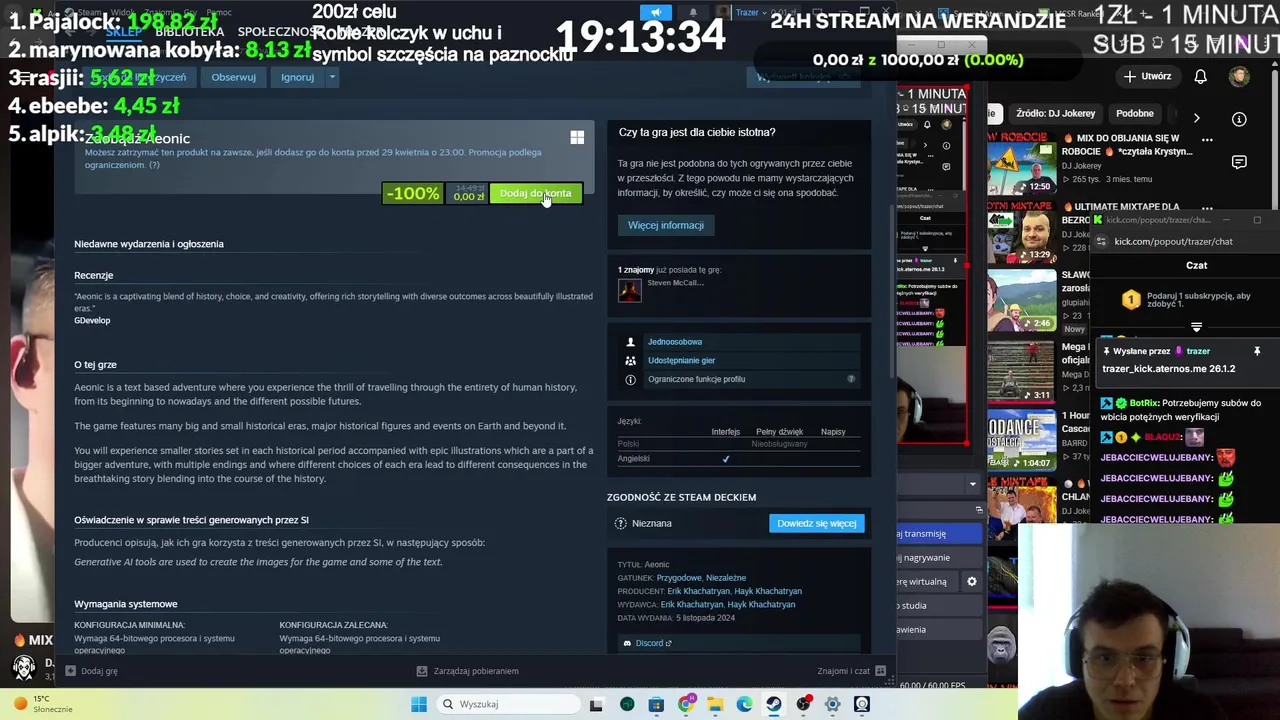The image size is (1280, 720).
Task: Click Steven McCall friend avatar
Action: [x=629, y=290]
